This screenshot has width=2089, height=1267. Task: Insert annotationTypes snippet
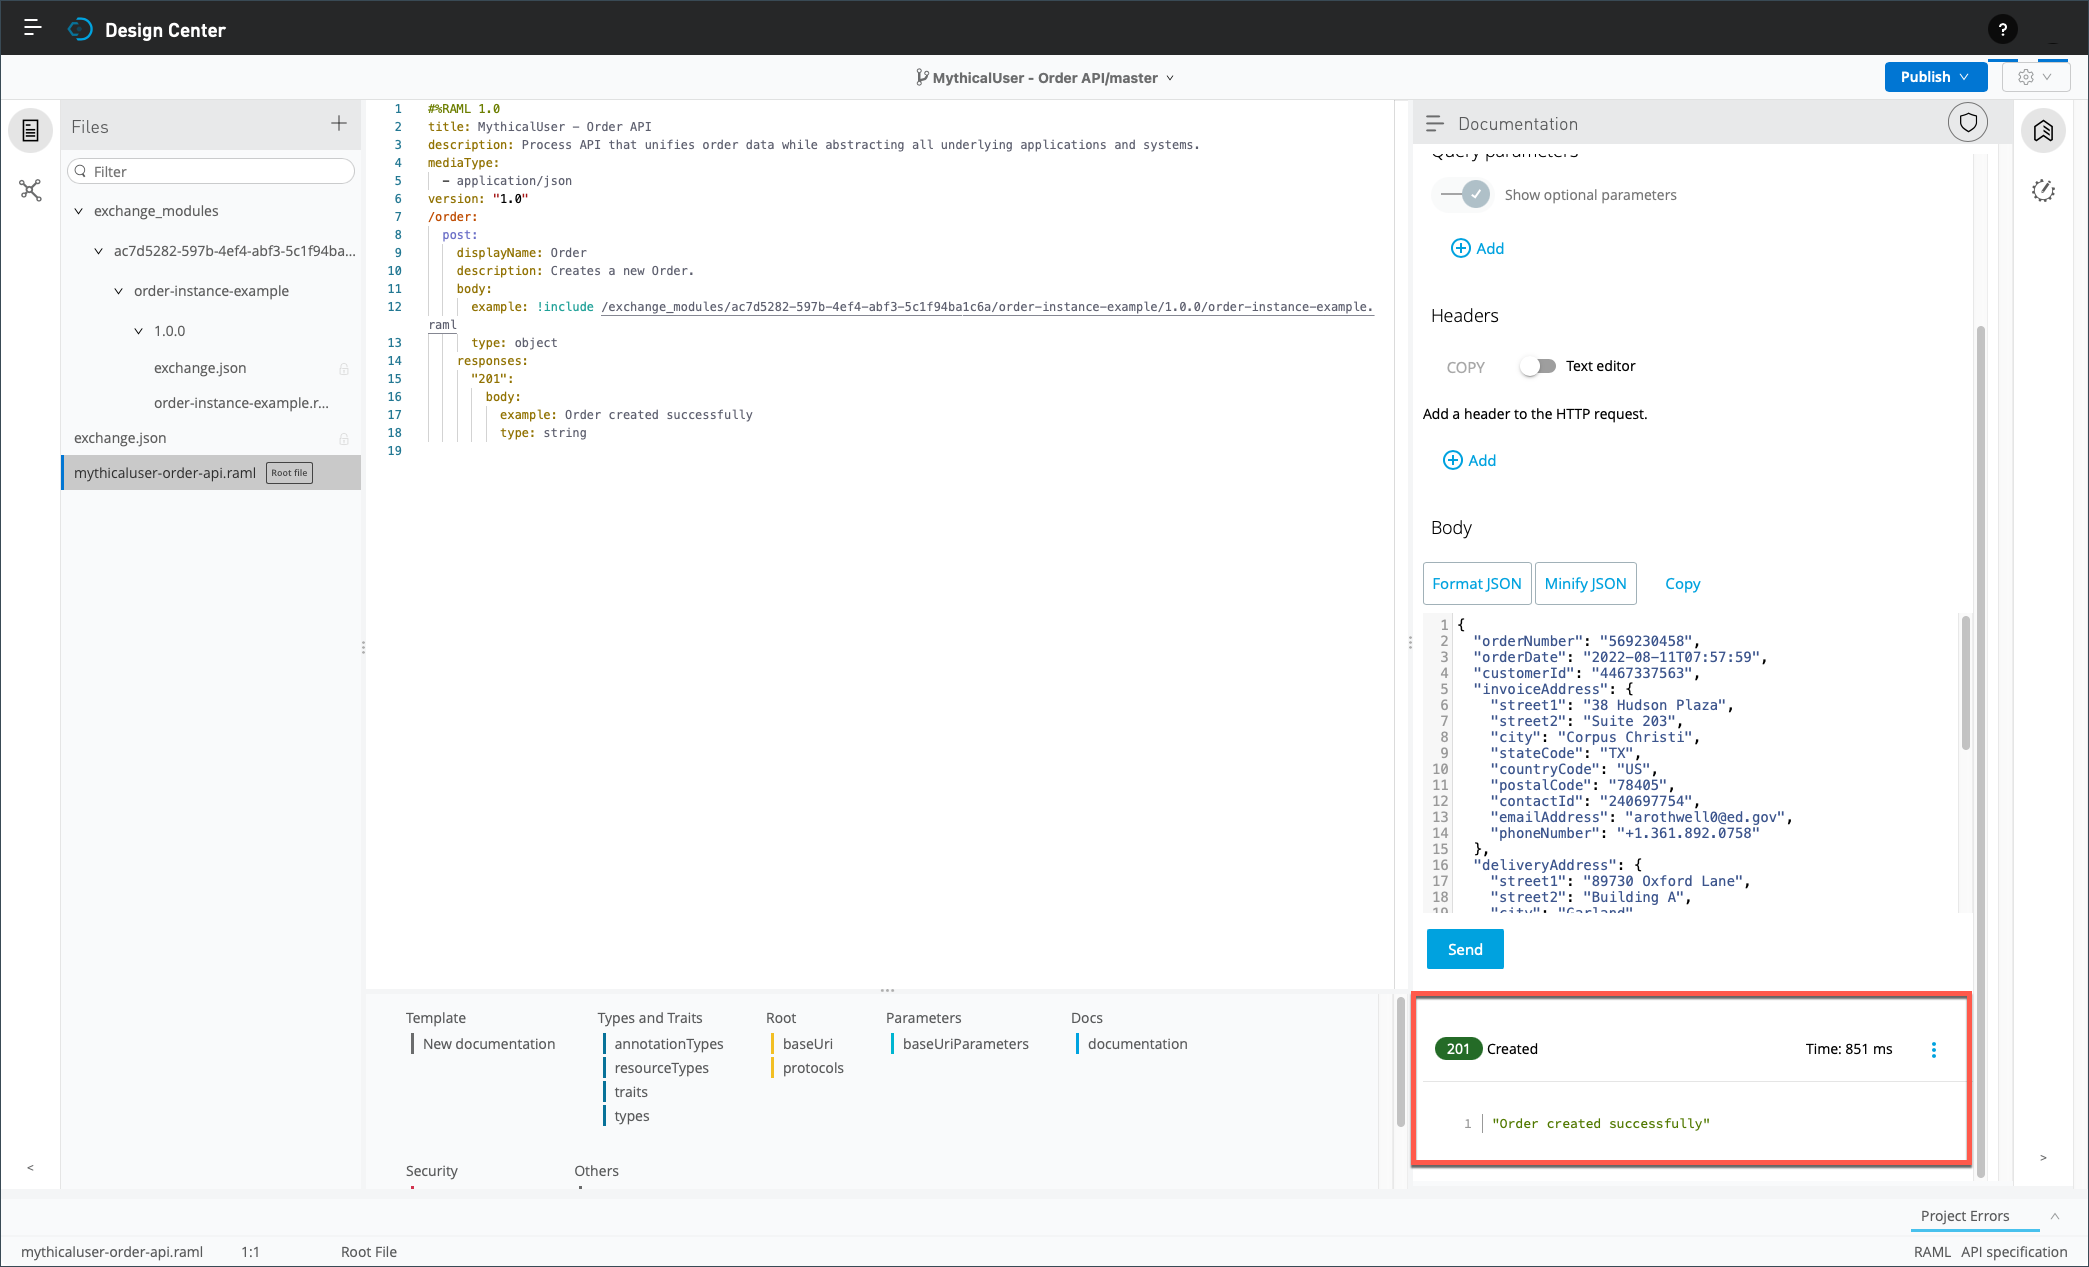(x=669, y=1044)
